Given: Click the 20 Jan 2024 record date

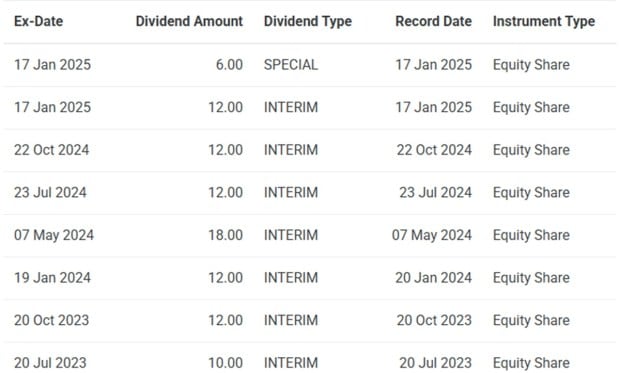Looking at the screenshot, I should tap(433, 278).
